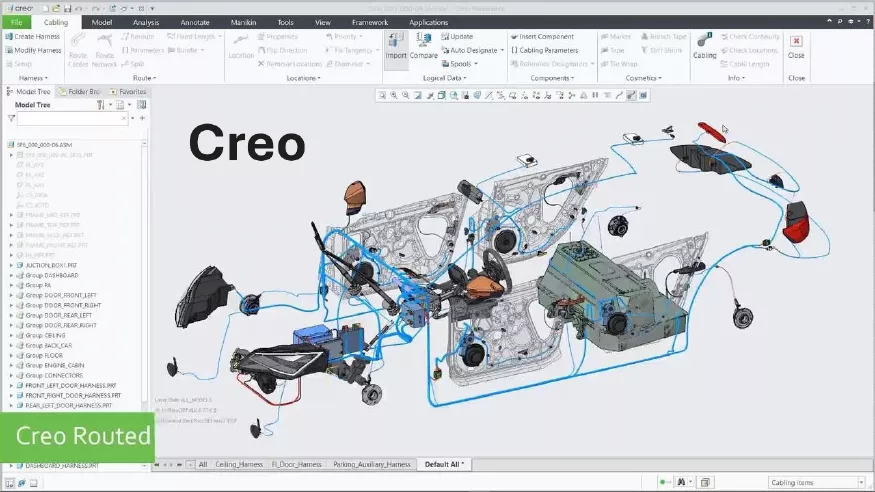This screenshot has width=875, height=492.
Task: Select the Ceiling_Harness view tab
Action: click(238, 464)
